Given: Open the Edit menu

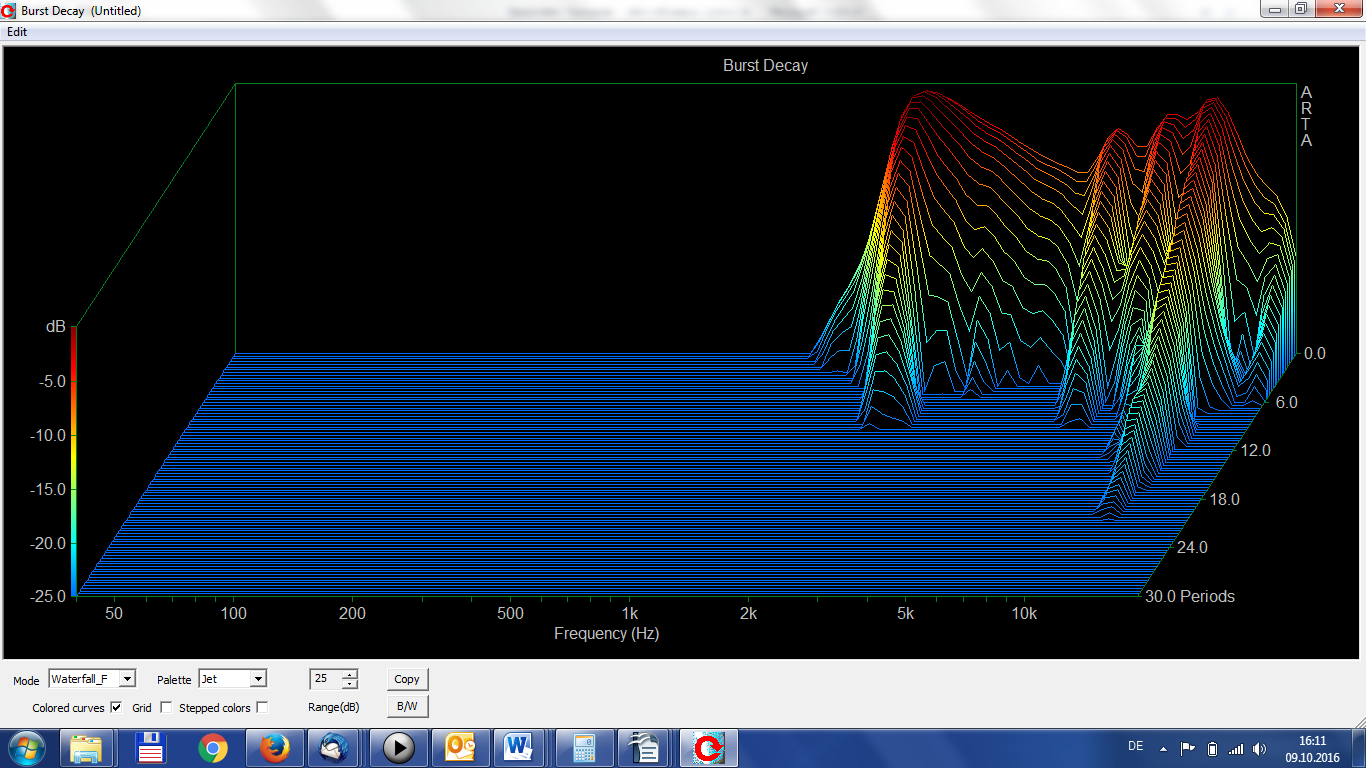Looking at the screenshot, I should [x=17, y=32].
